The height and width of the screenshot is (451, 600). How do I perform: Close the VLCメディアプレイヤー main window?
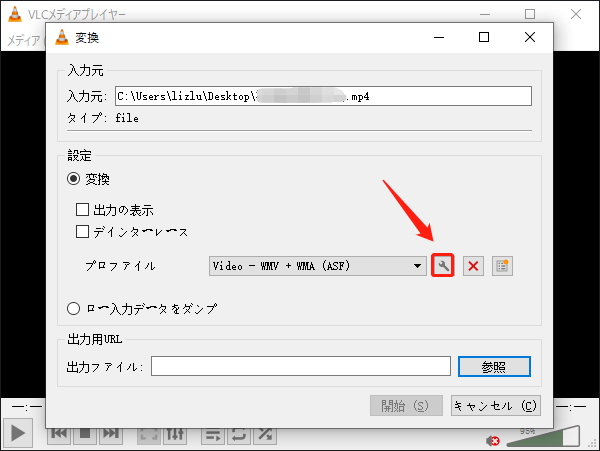click(576, 14)
